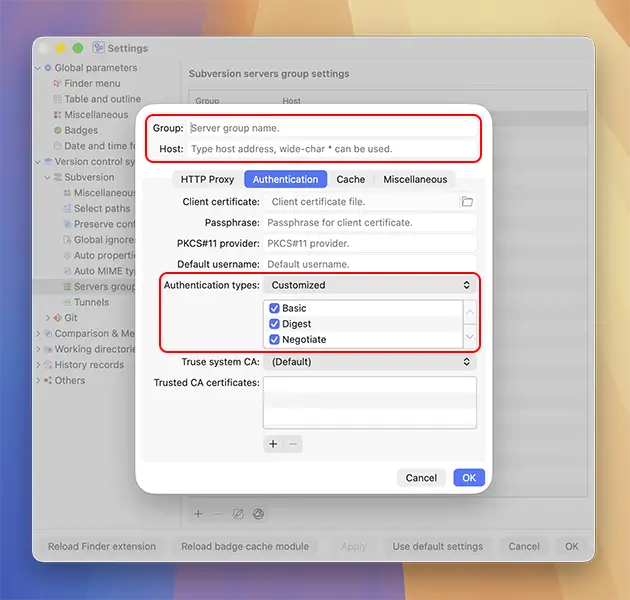
Task: Click Reload Finder extension button
Action: point(102,547)
